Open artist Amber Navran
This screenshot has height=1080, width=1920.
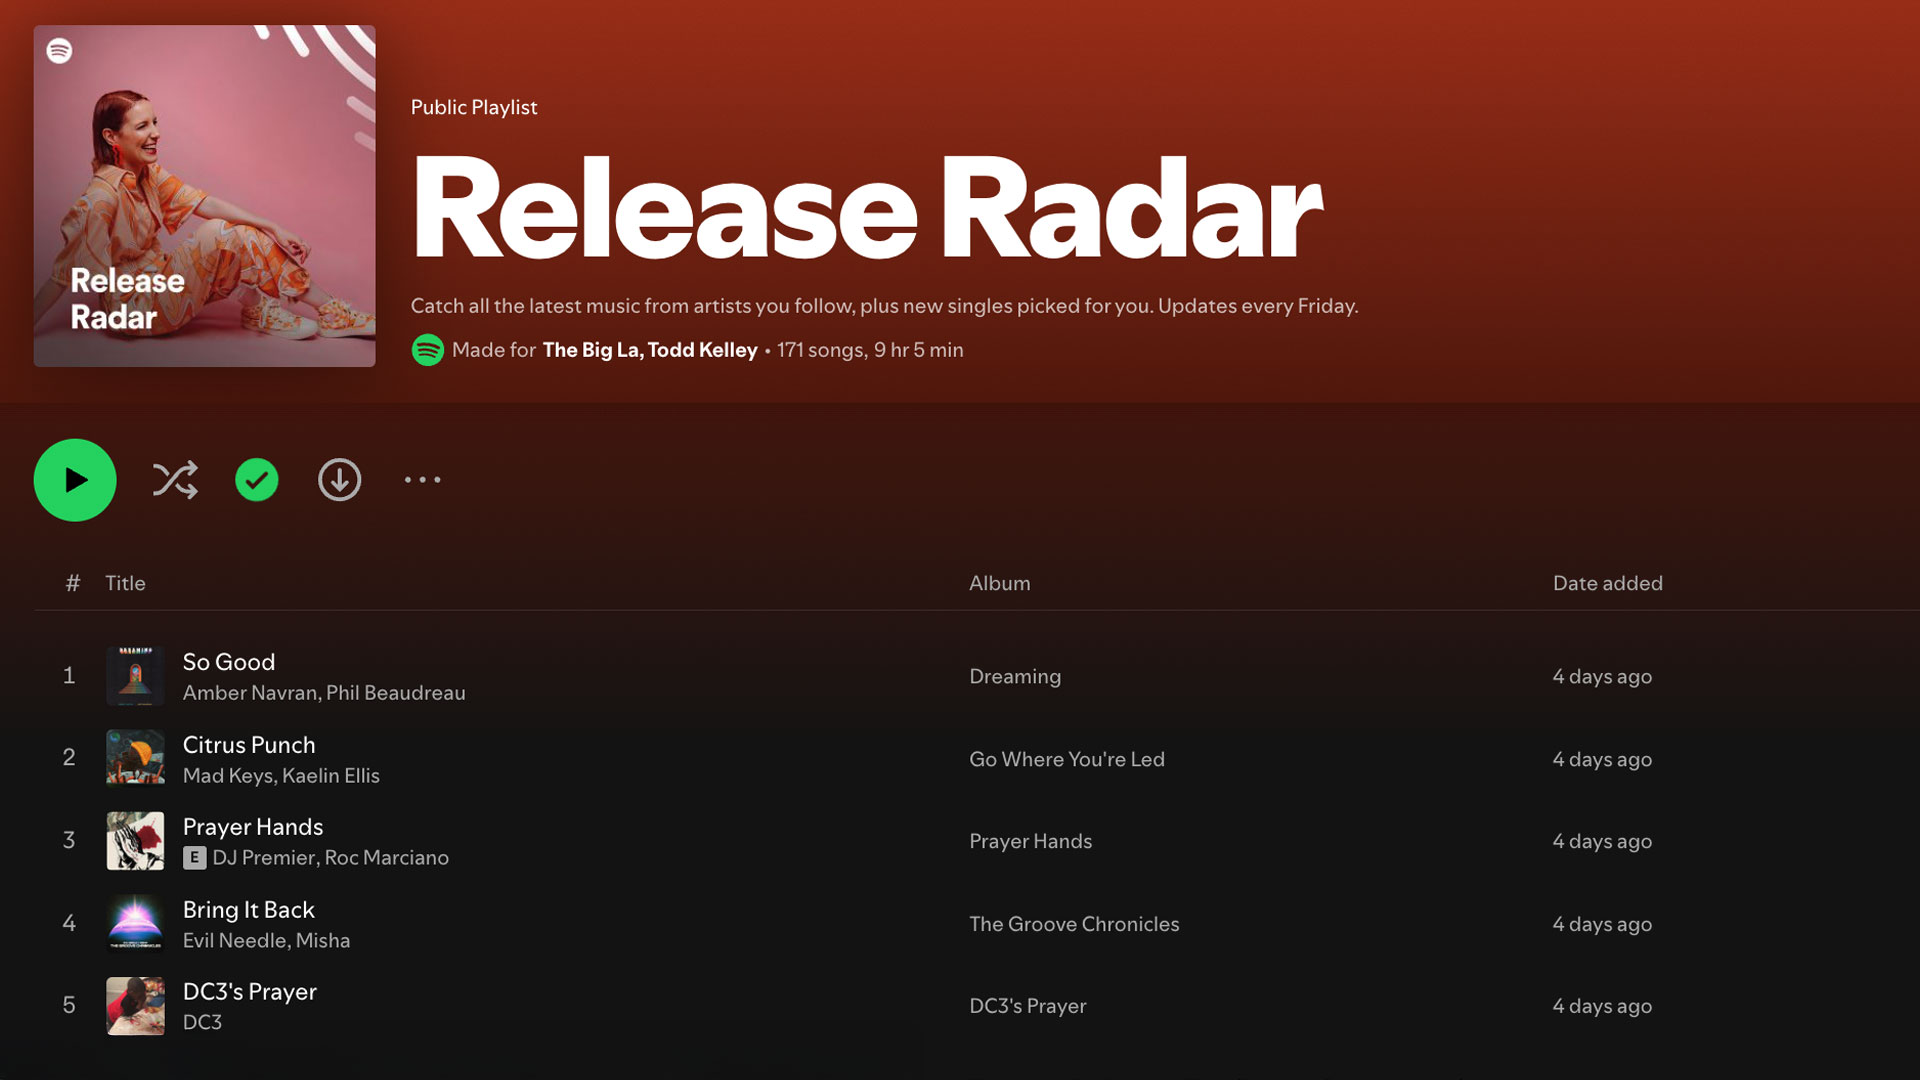point(251,693)
